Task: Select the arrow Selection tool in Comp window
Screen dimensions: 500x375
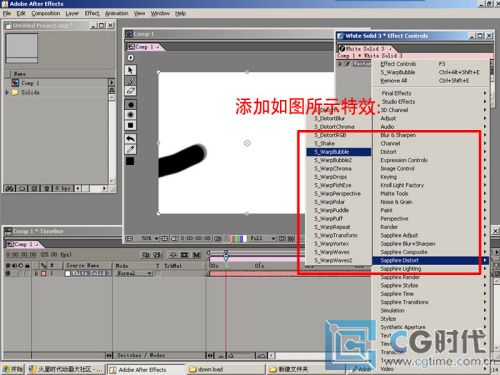Action: click(130, 70)
